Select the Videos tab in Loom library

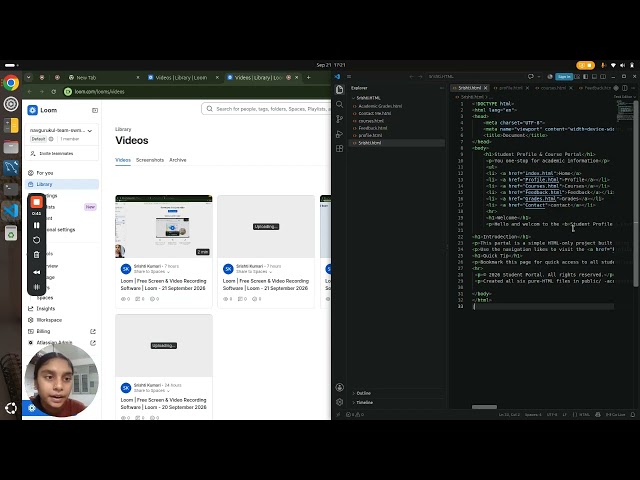pos(123,160)
